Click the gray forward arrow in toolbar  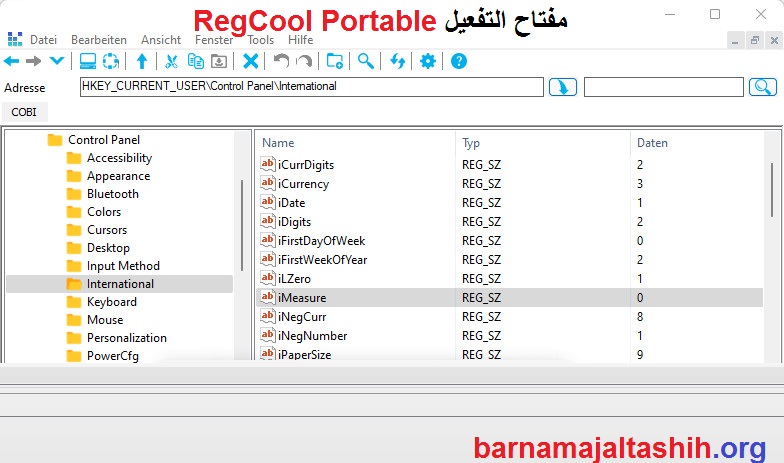(34, 62)
